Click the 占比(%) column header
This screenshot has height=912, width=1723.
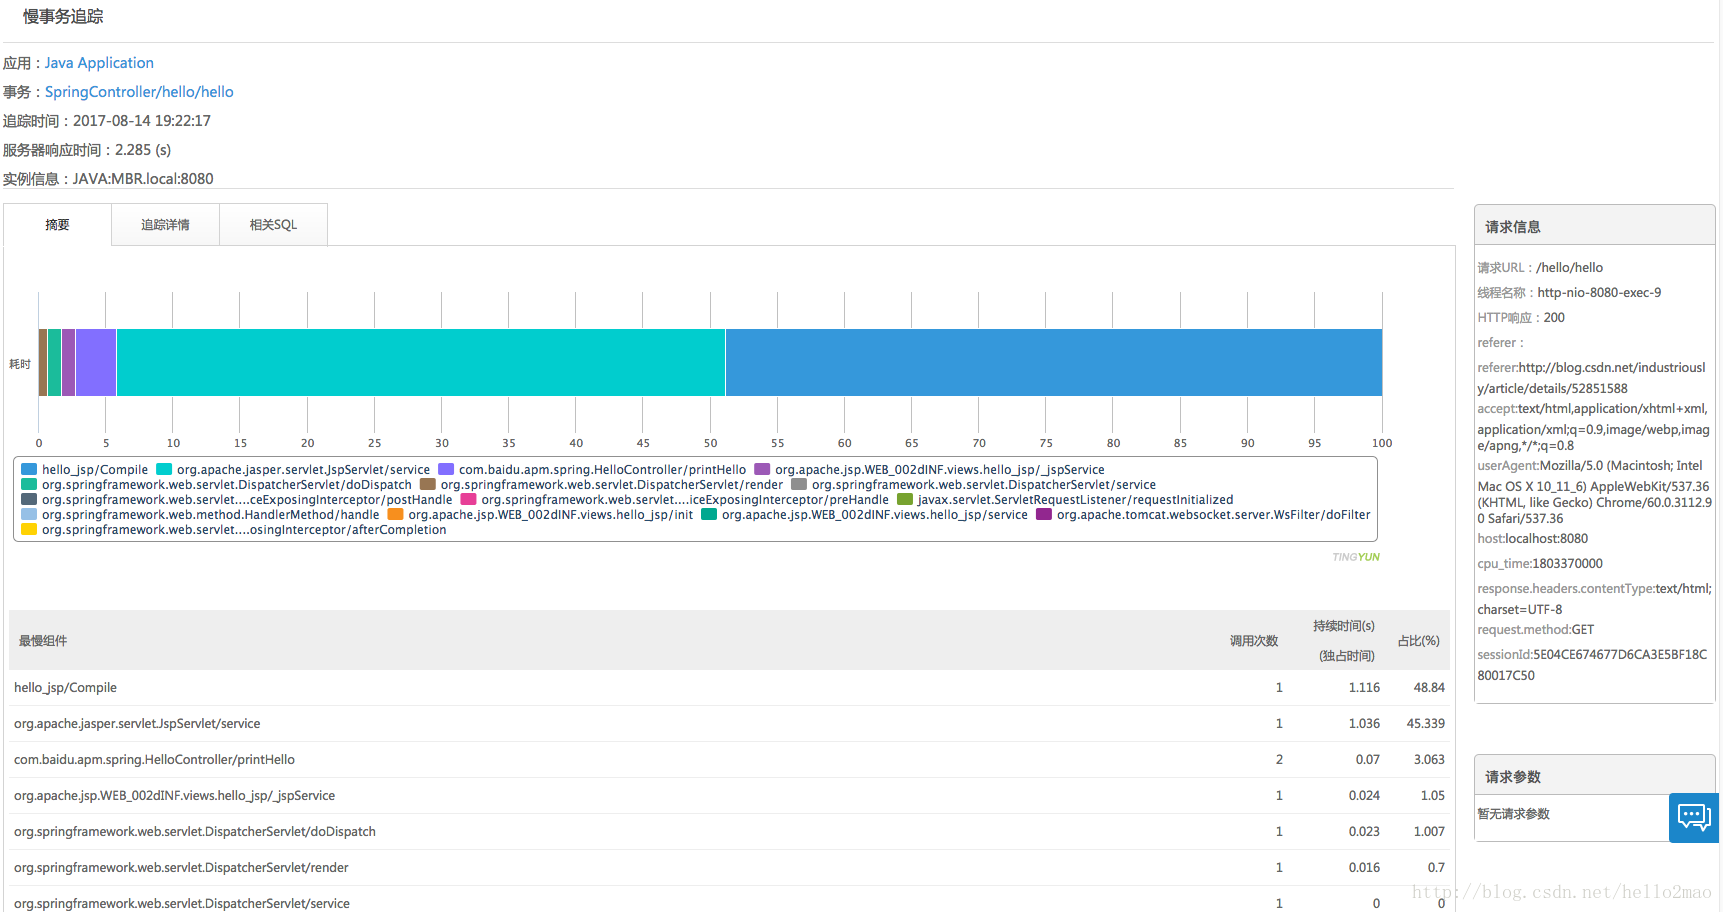1418,641
